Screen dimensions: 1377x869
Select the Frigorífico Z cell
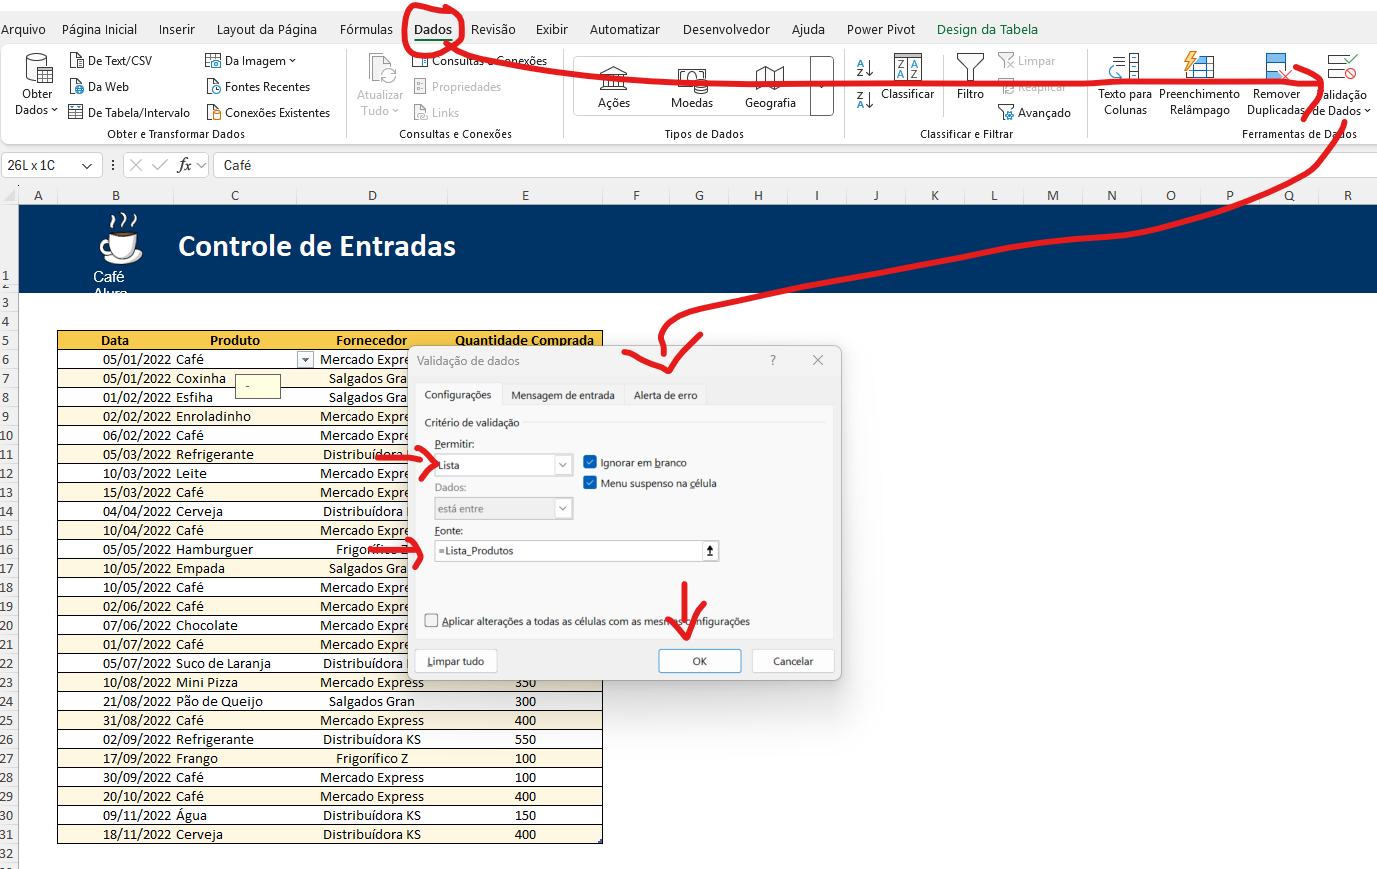click(372, 758)
